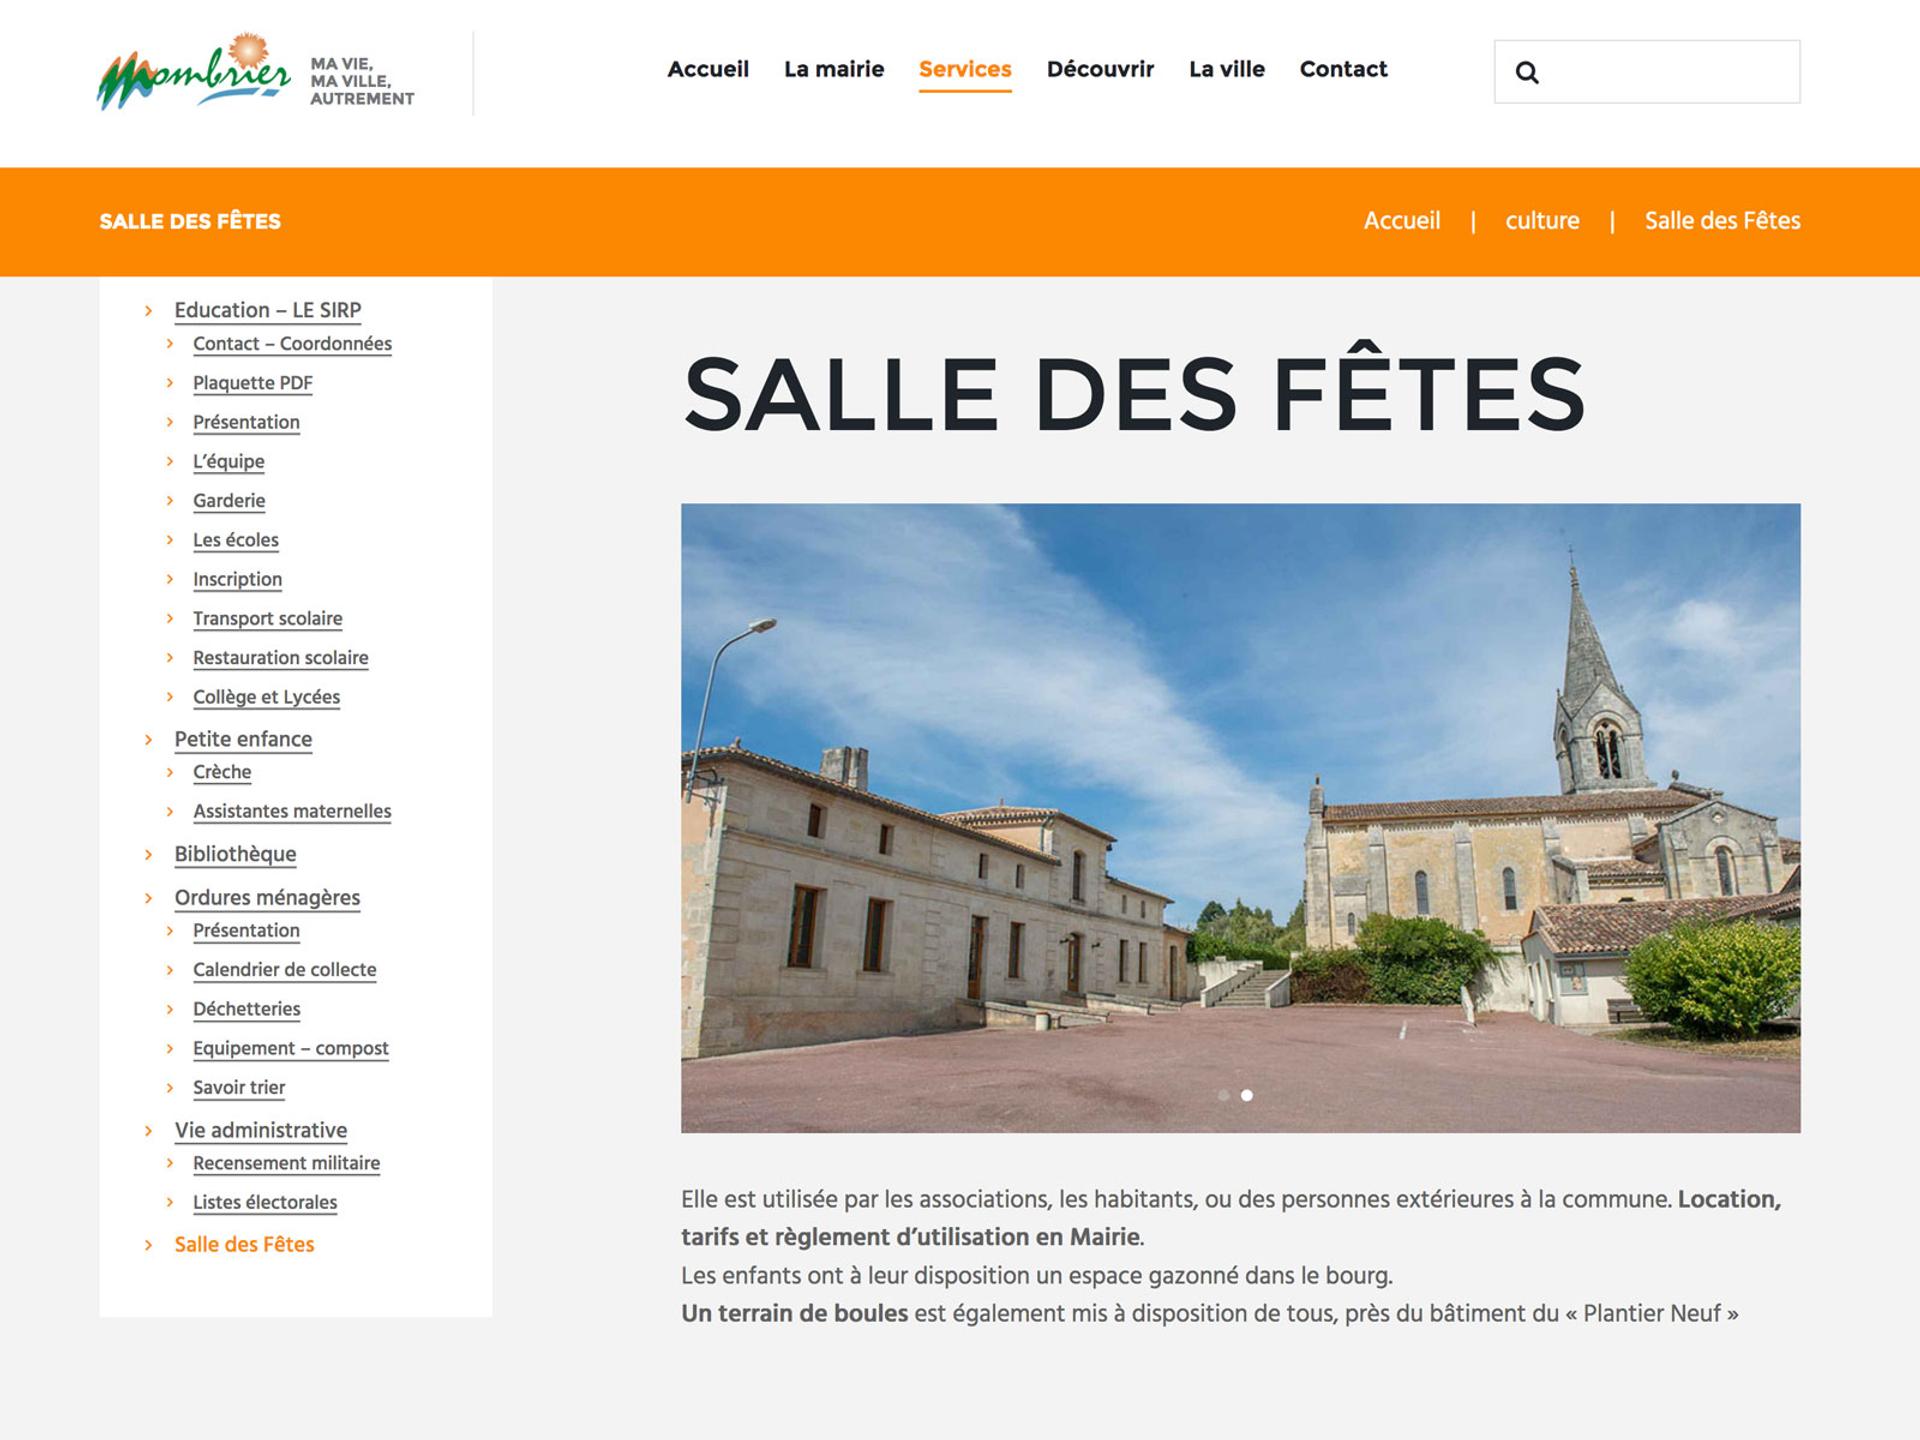Click chevron beside Garderie
This screenshot has width=1920, height=1440.
pyautogui.click(x=170, y=501)
